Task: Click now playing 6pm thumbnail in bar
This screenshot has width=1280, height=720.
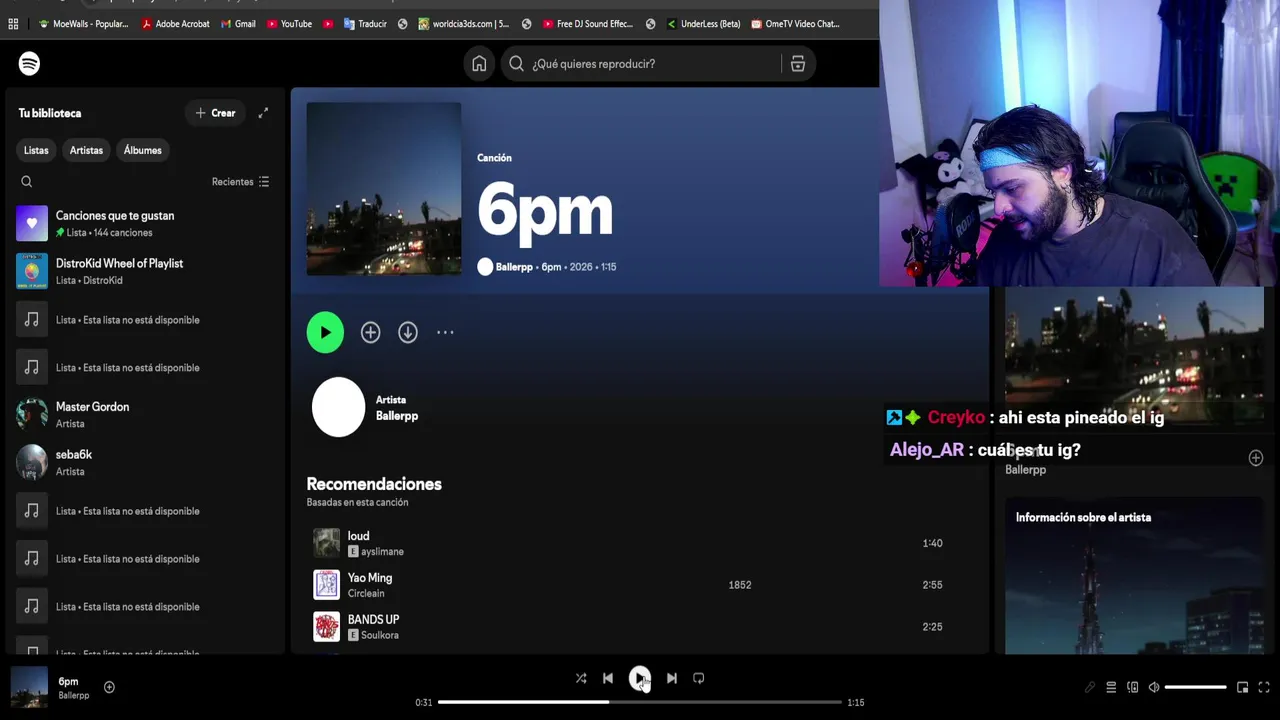Action: (x=29, y=687)
